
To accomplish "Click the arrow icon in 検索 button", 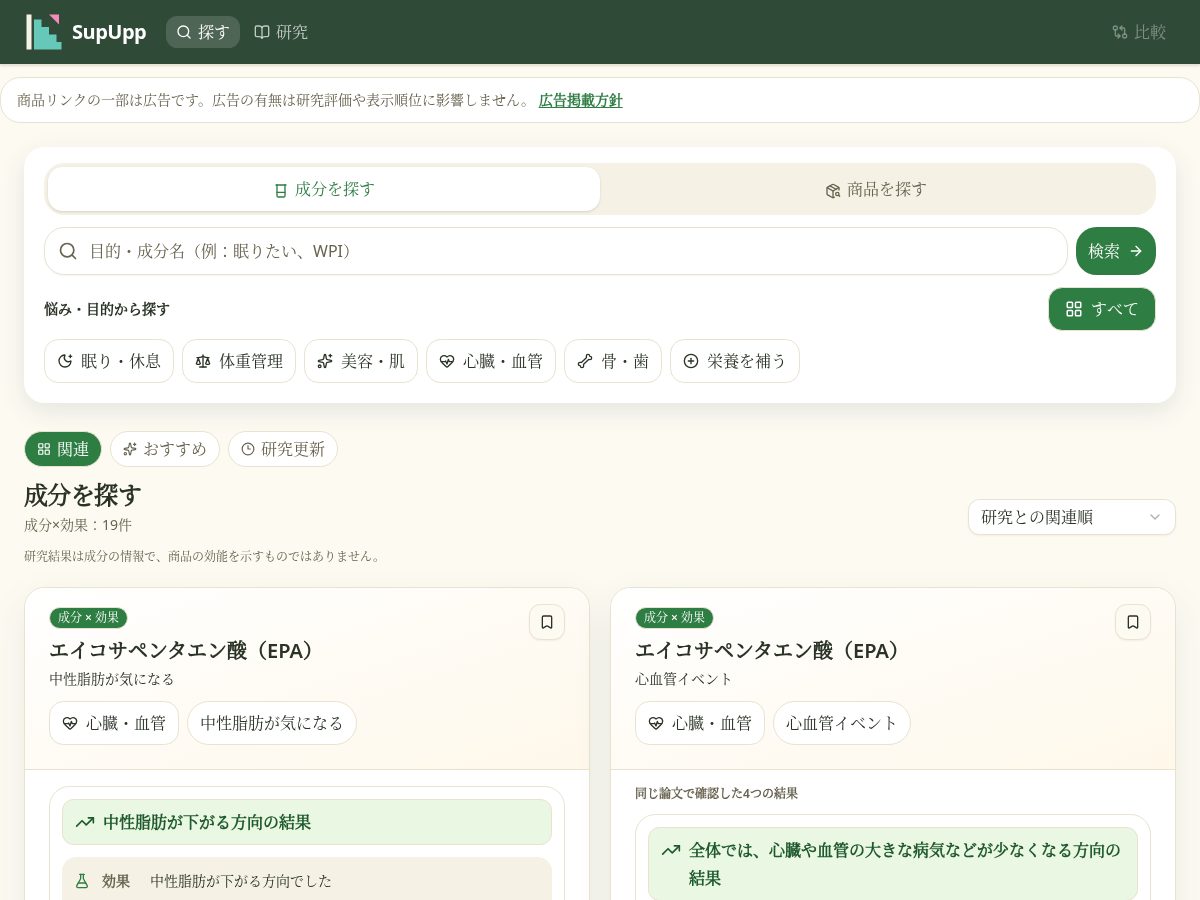I will pyautogui.click(x=1136, y=251).
